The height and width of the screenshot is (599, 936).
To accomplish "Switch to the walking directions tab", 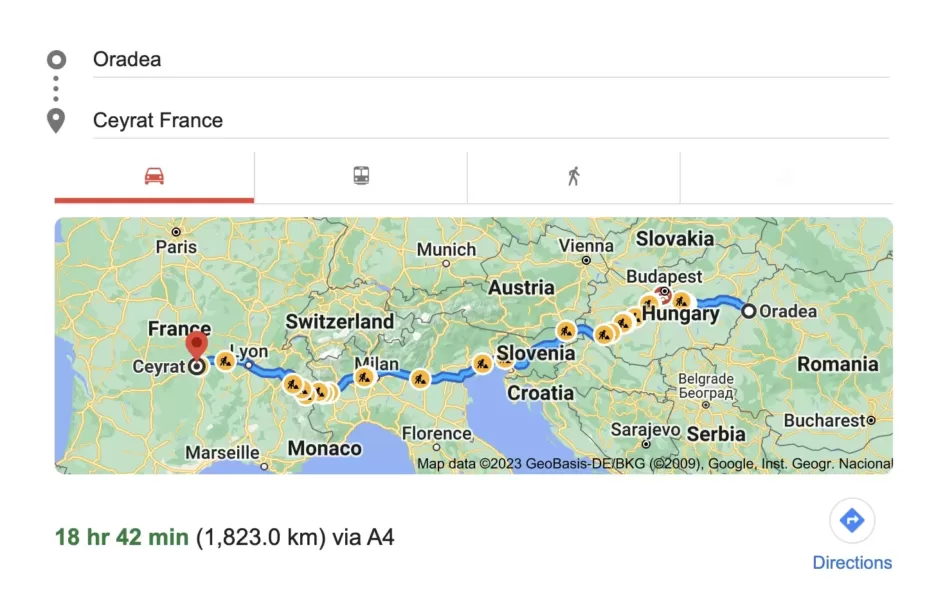I will click(x=573, y=177).
